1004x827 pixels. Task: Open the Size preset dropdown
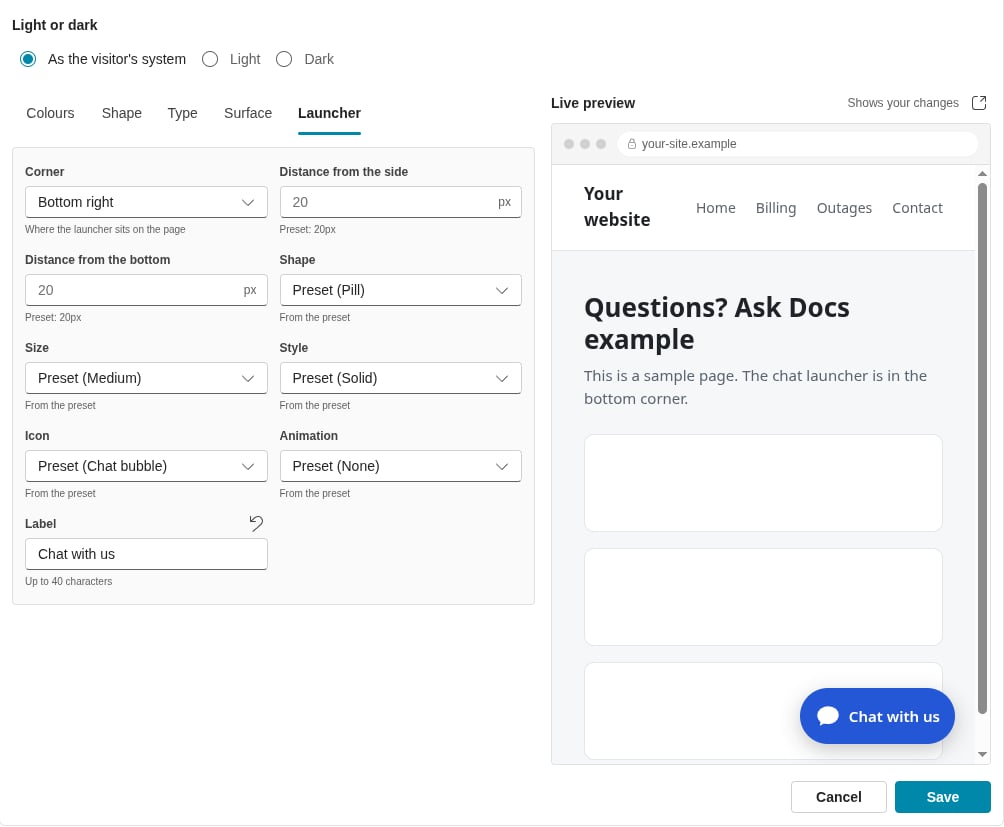click(146, 378)
